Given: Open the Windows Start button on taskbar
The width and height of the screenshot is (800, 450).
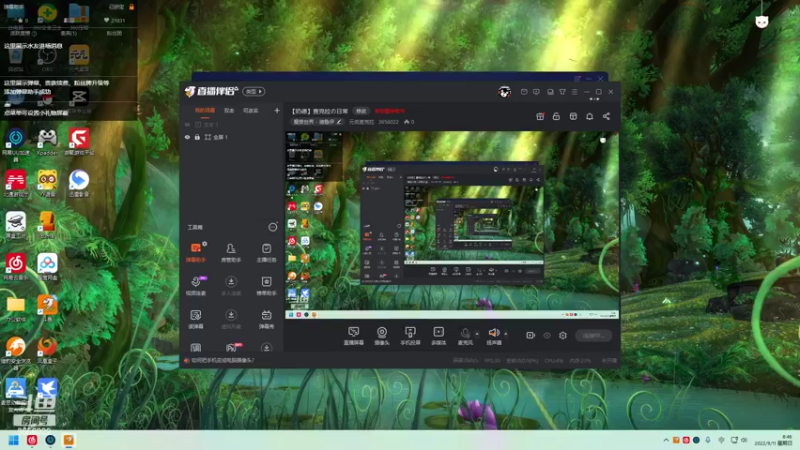Looking at the screenshot, I should (x=14, y=440).
